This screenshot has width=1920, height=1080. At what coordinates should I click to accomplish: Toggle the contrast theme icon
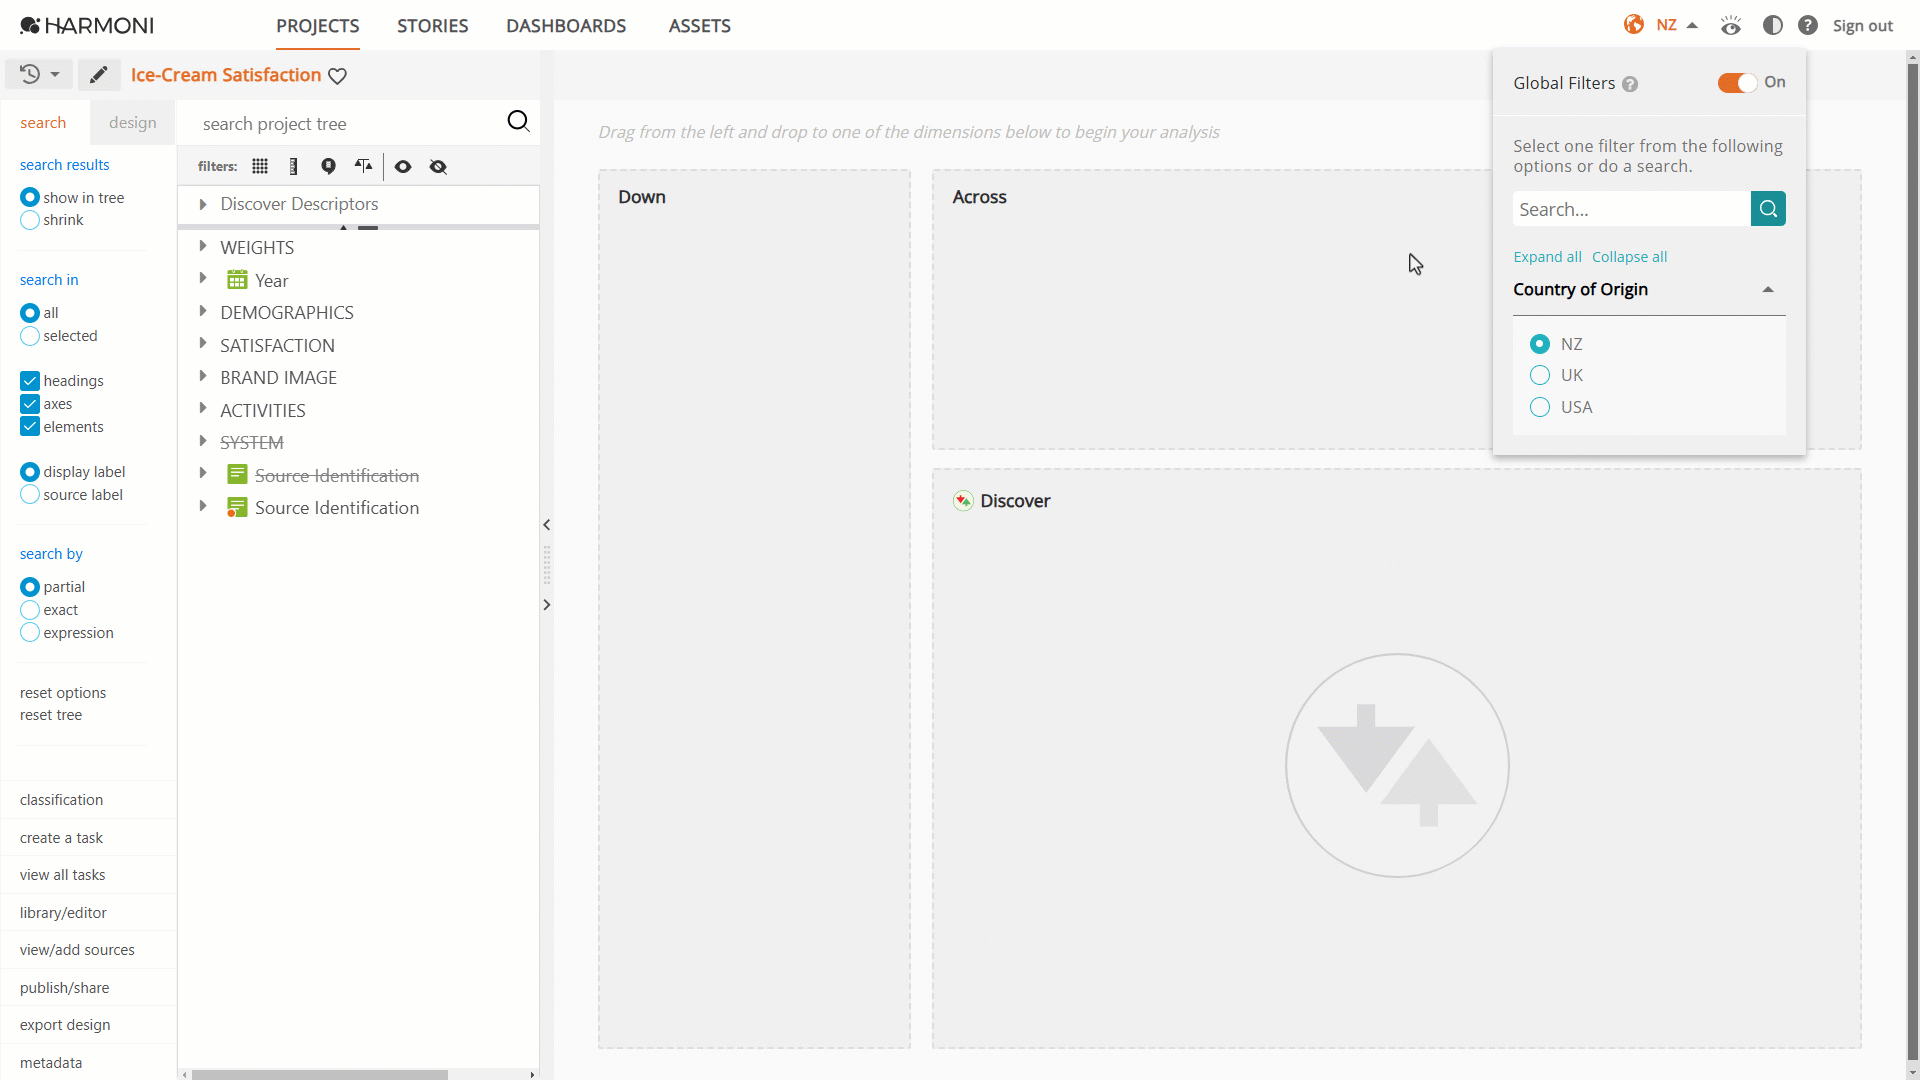click(x=1772, y=25)
